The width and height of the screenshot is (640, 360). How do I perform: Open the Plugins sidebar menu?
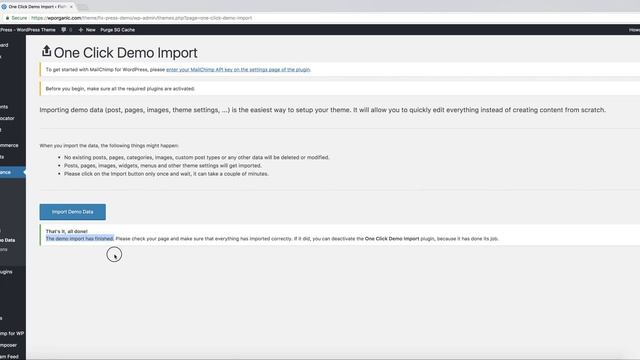pos(6,272)
